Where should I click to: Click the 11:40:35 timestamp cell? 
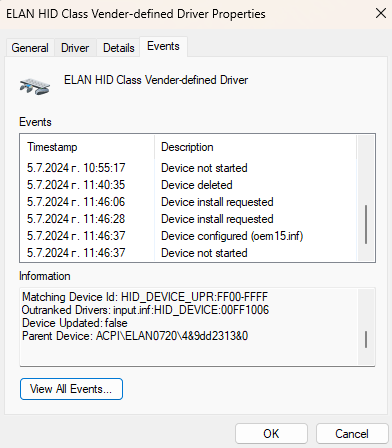tap(76, 185)
